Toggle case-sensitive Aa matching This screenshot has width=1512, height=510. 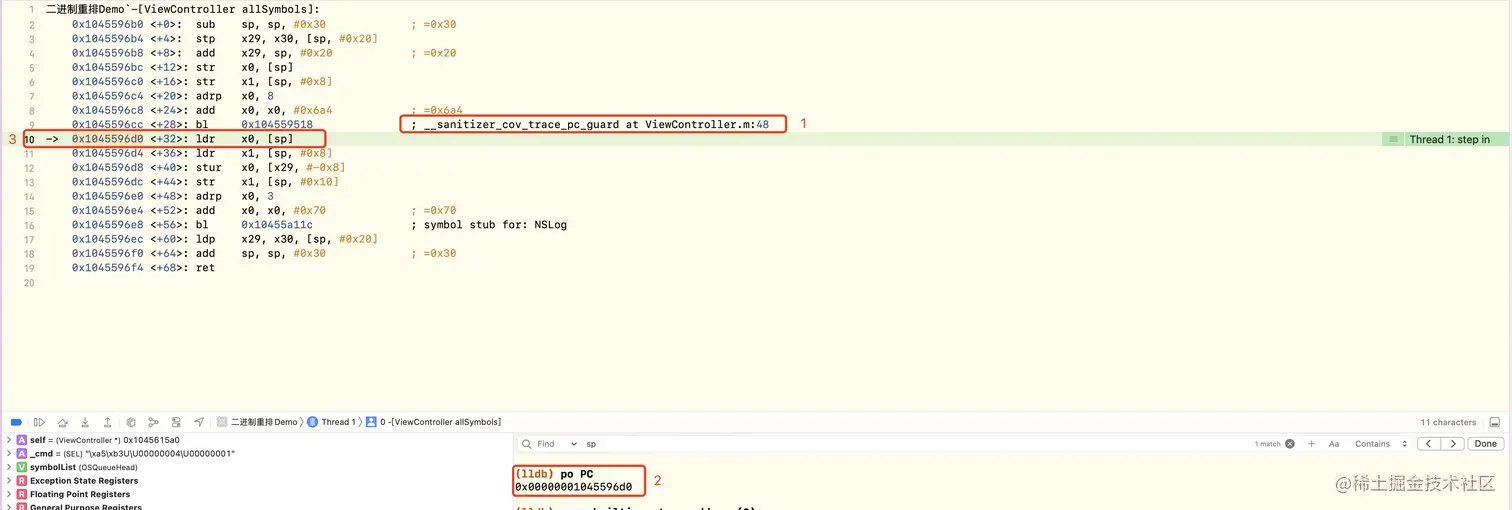(x=1334, y=444)
